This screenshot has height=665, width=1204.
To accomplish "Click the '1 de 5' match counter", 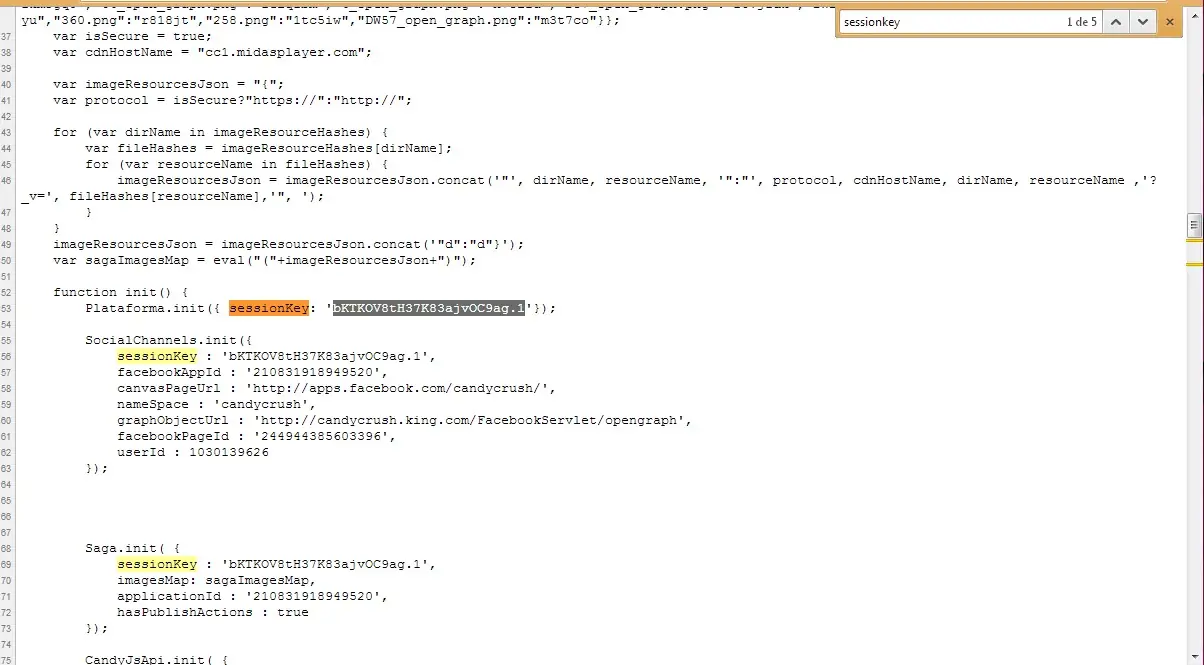I will pyautogui.click(x=1082, y=22).
